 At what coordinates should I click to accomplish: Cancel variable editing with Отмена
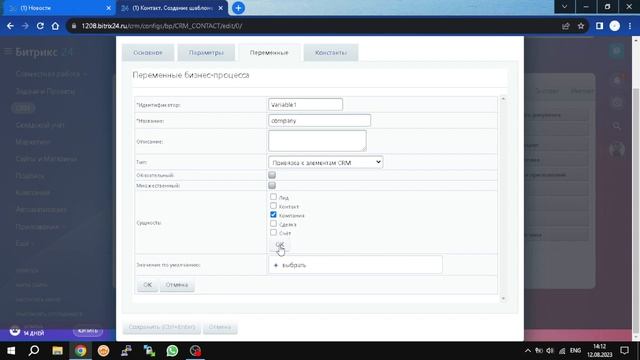pos(177,285)
